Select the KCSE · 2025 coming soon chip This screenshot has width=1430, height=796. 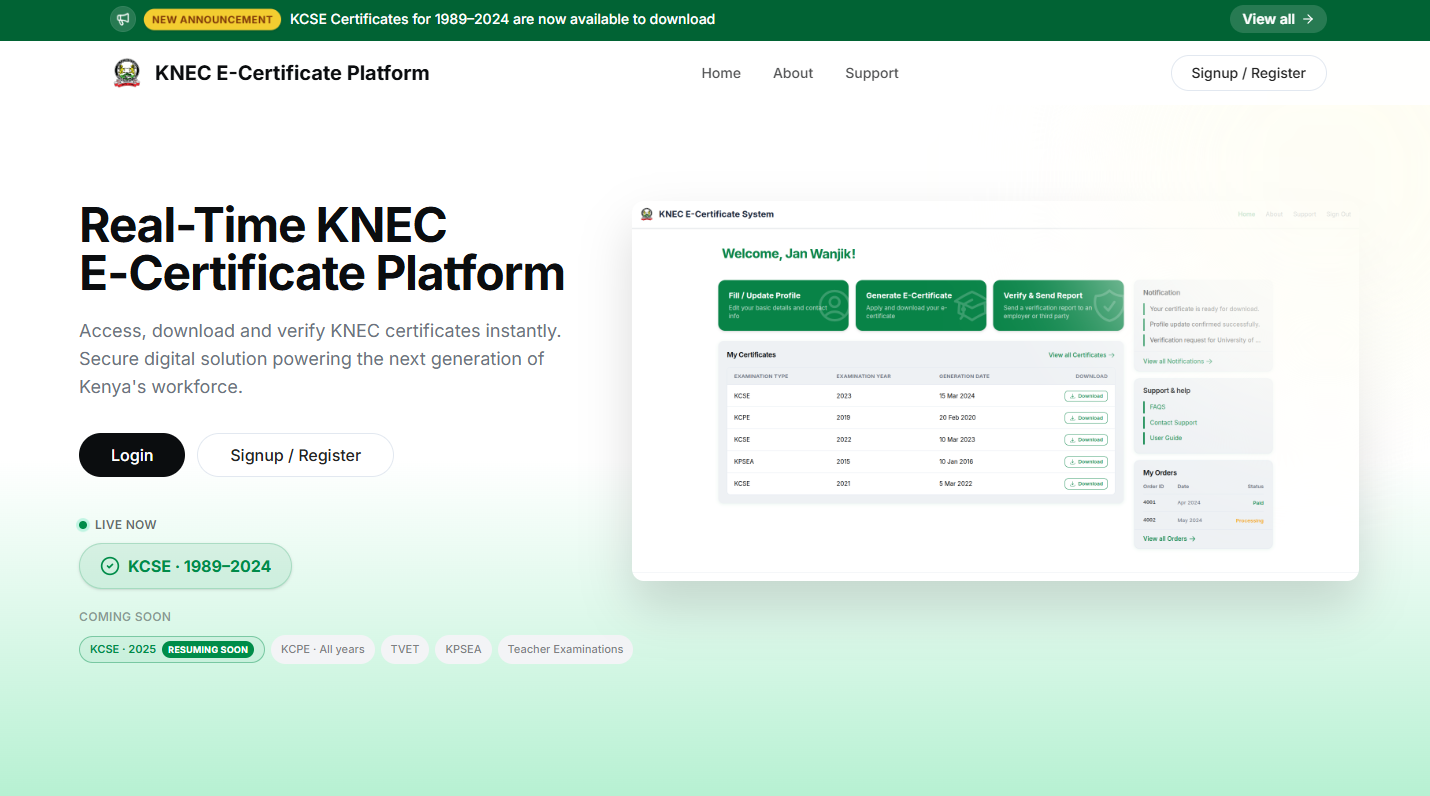(172, 649)
